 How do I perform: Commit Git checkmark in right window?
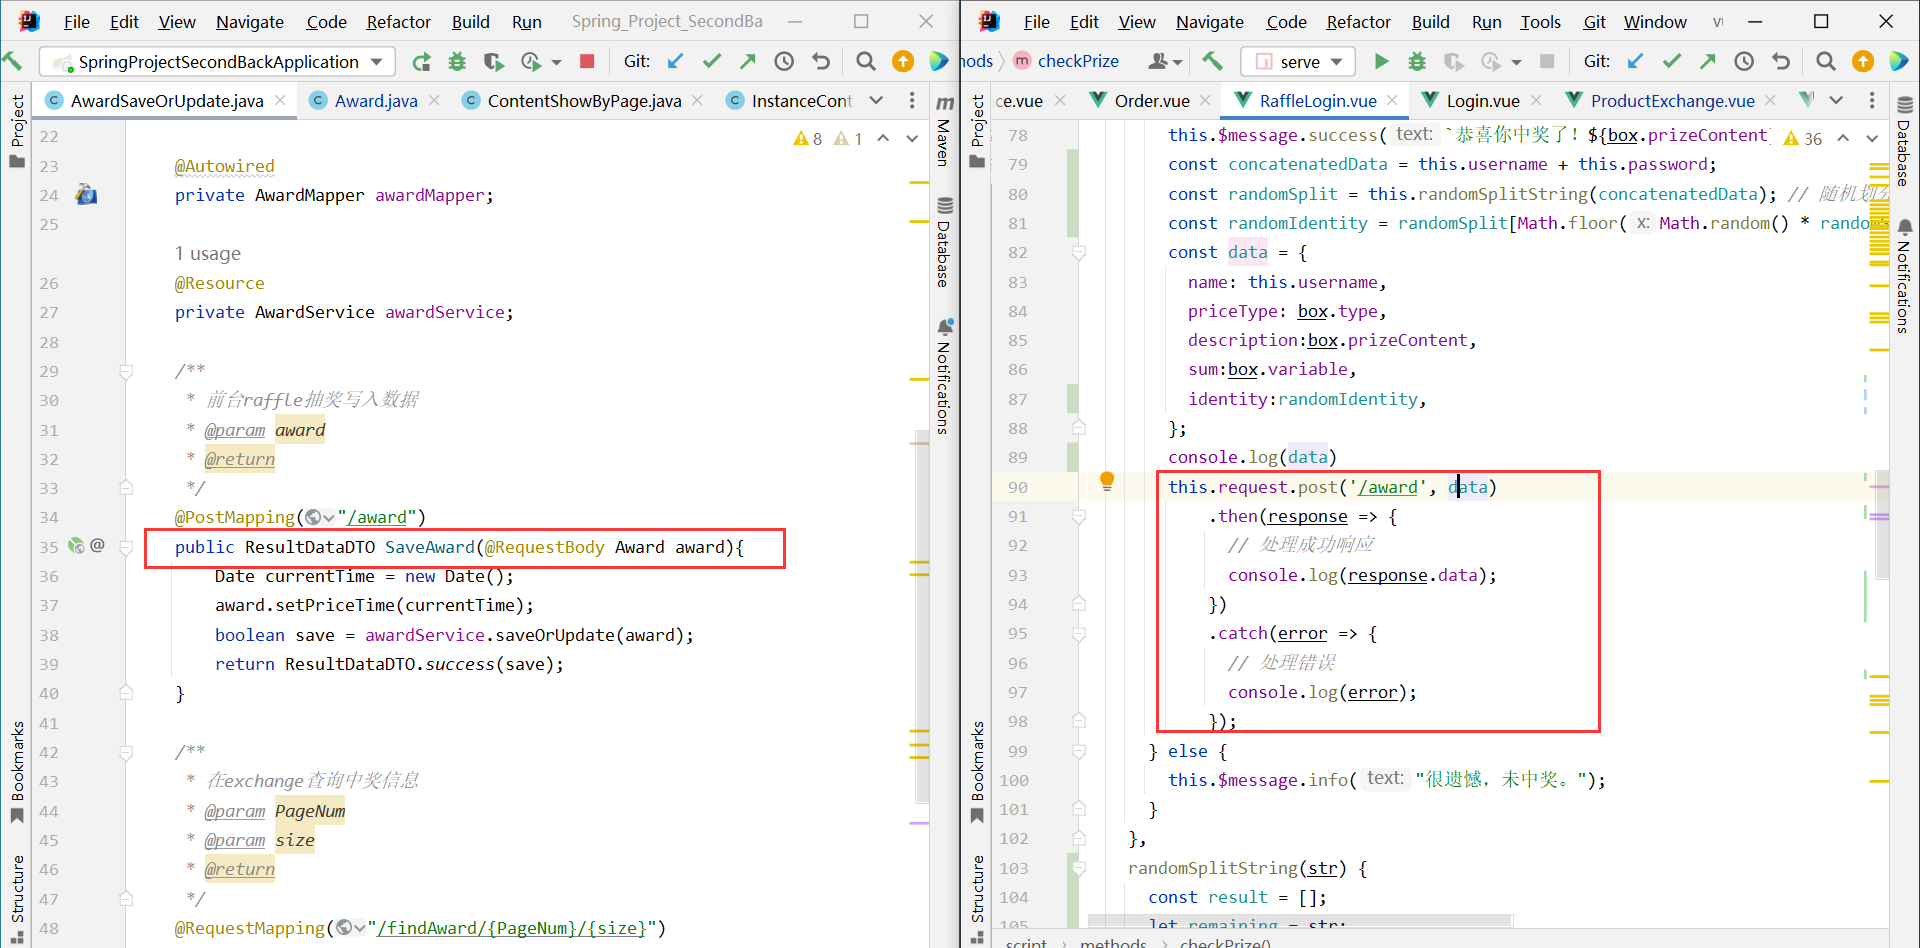1672,62
